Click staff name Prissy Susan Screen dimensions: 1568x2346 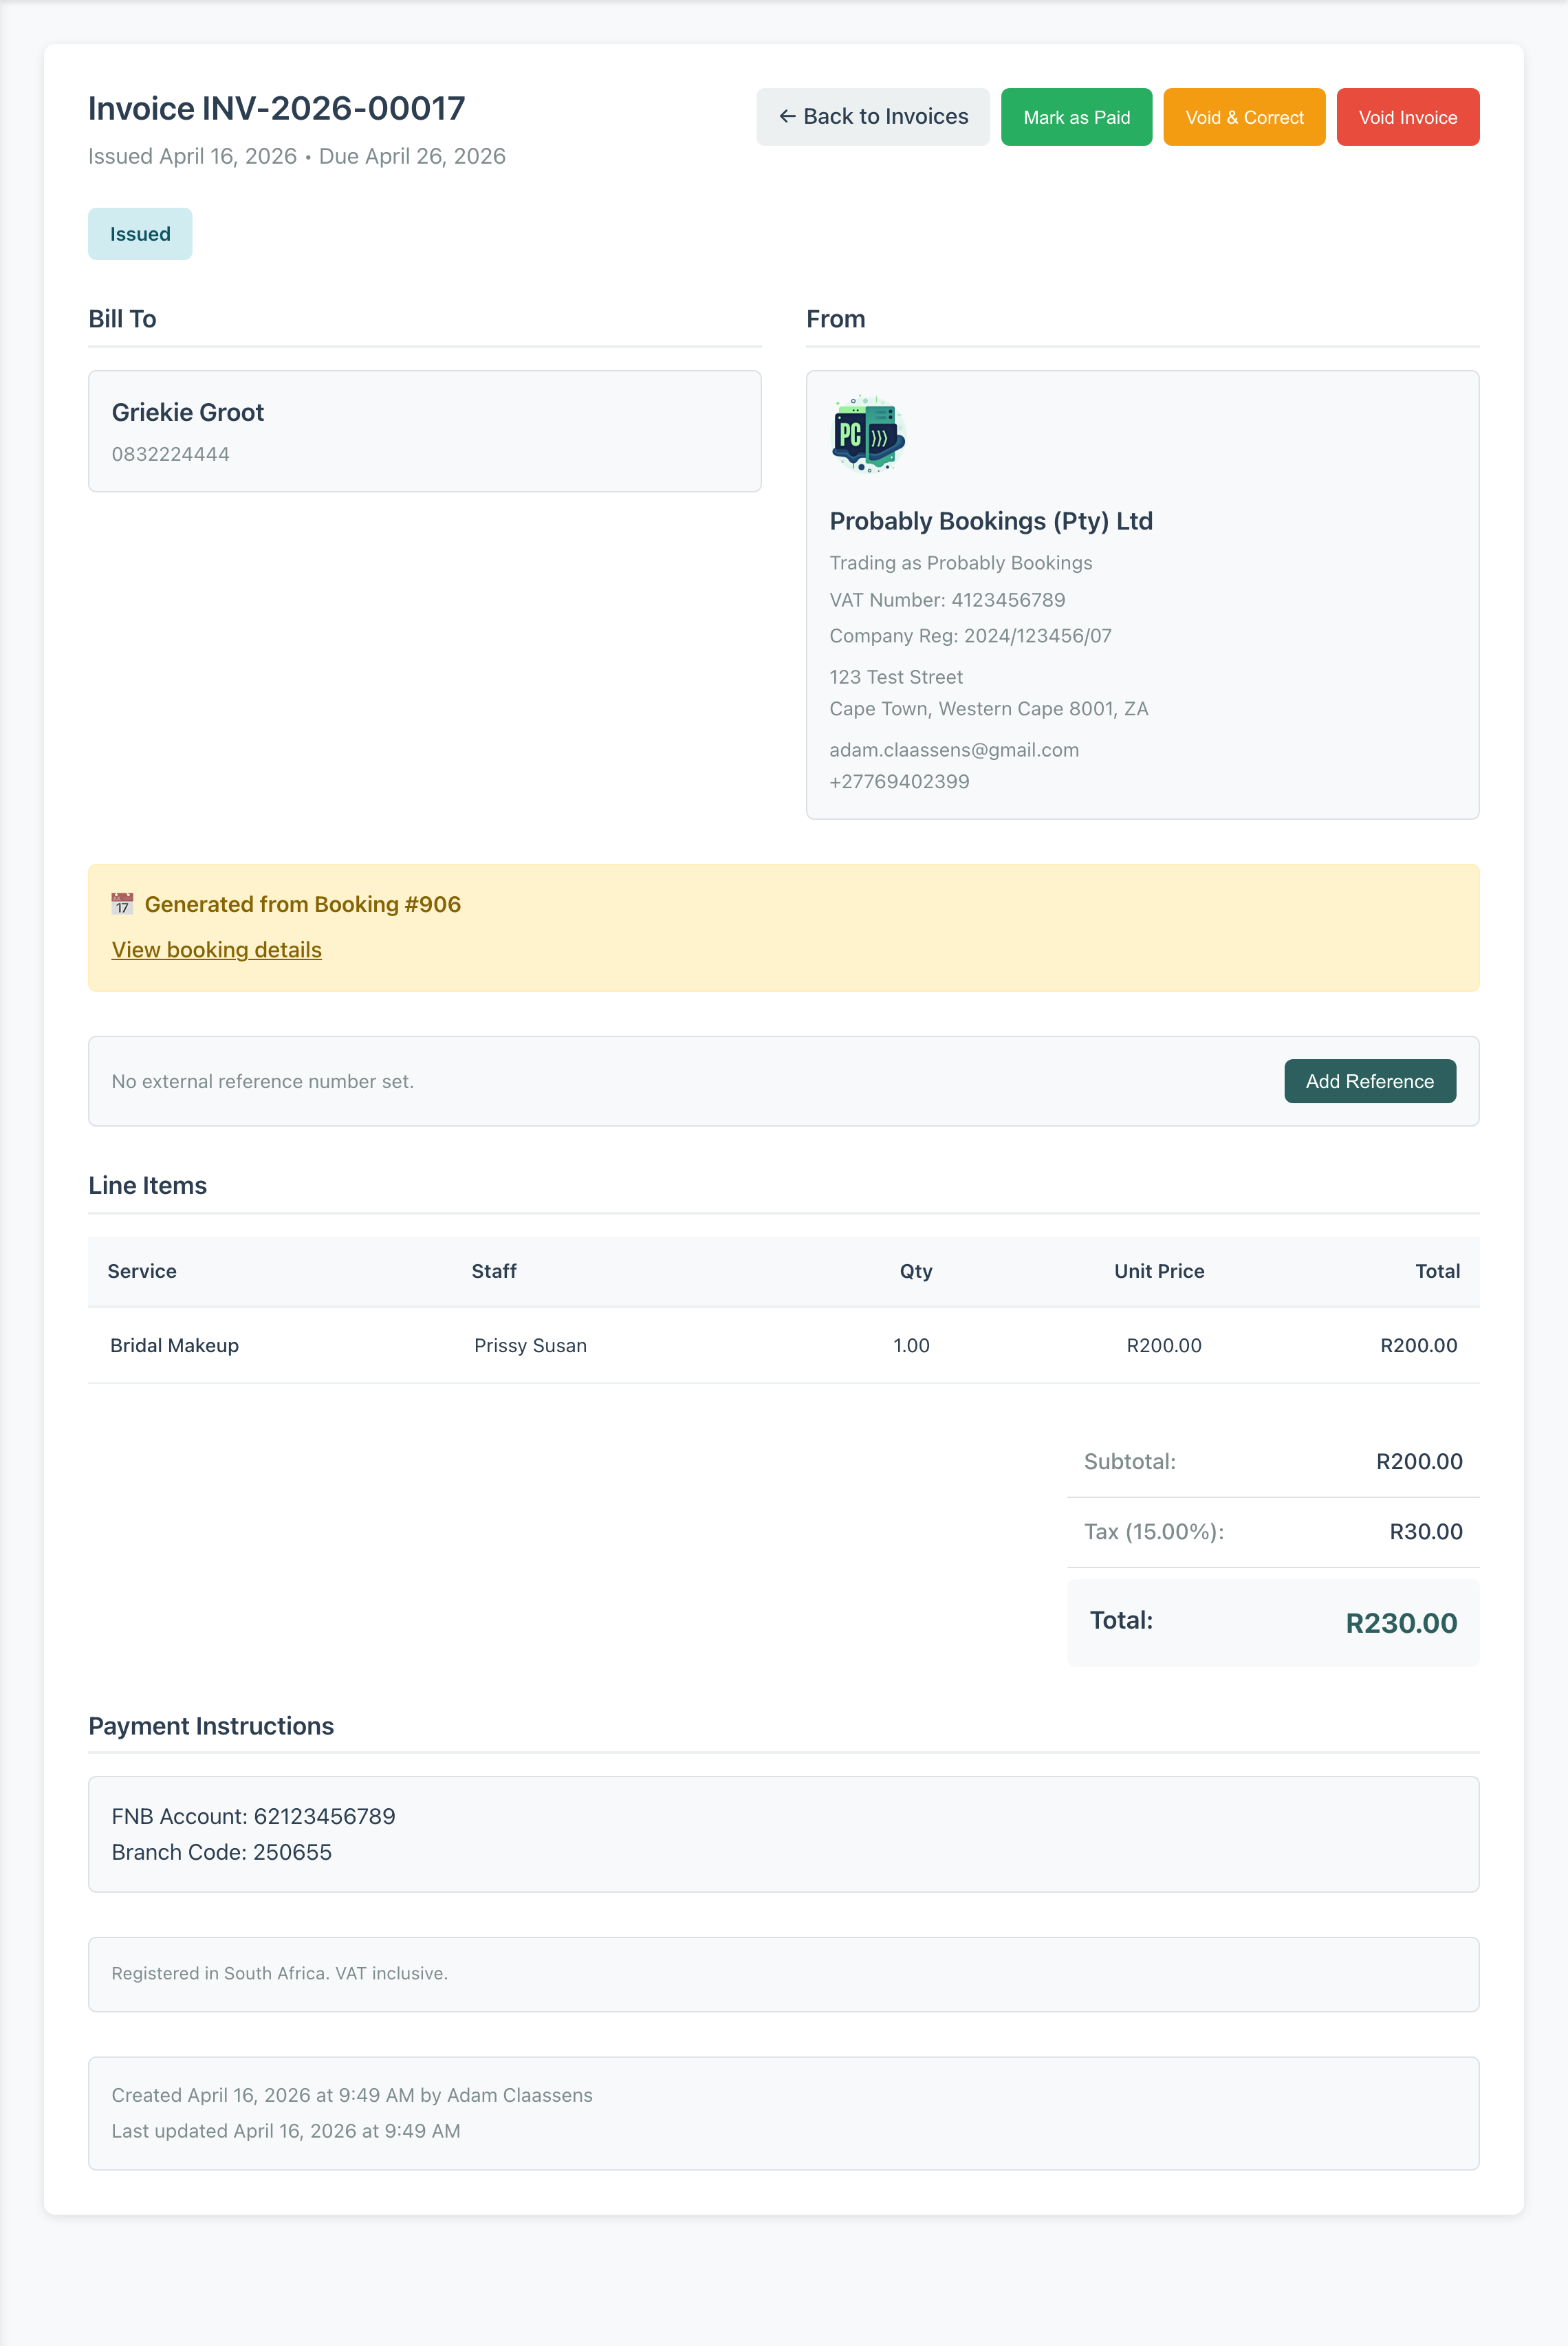tap(530, 1345)
